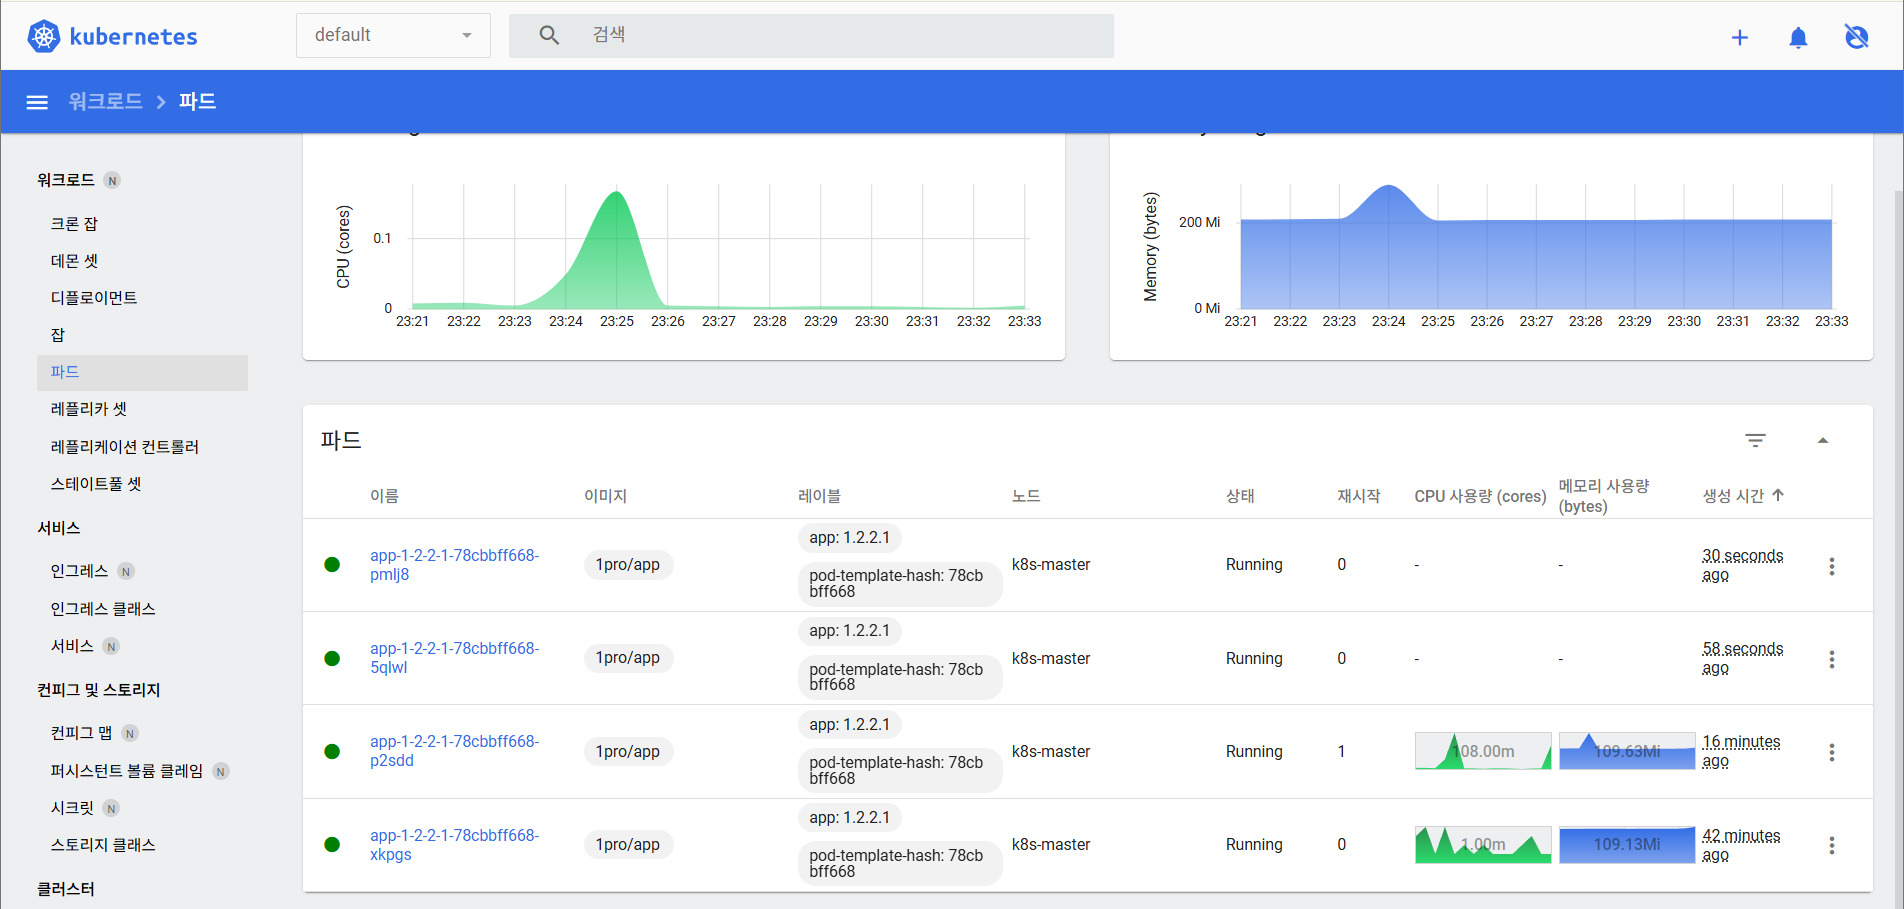Open 서비스 section heading in sidebar

[59, 528]
